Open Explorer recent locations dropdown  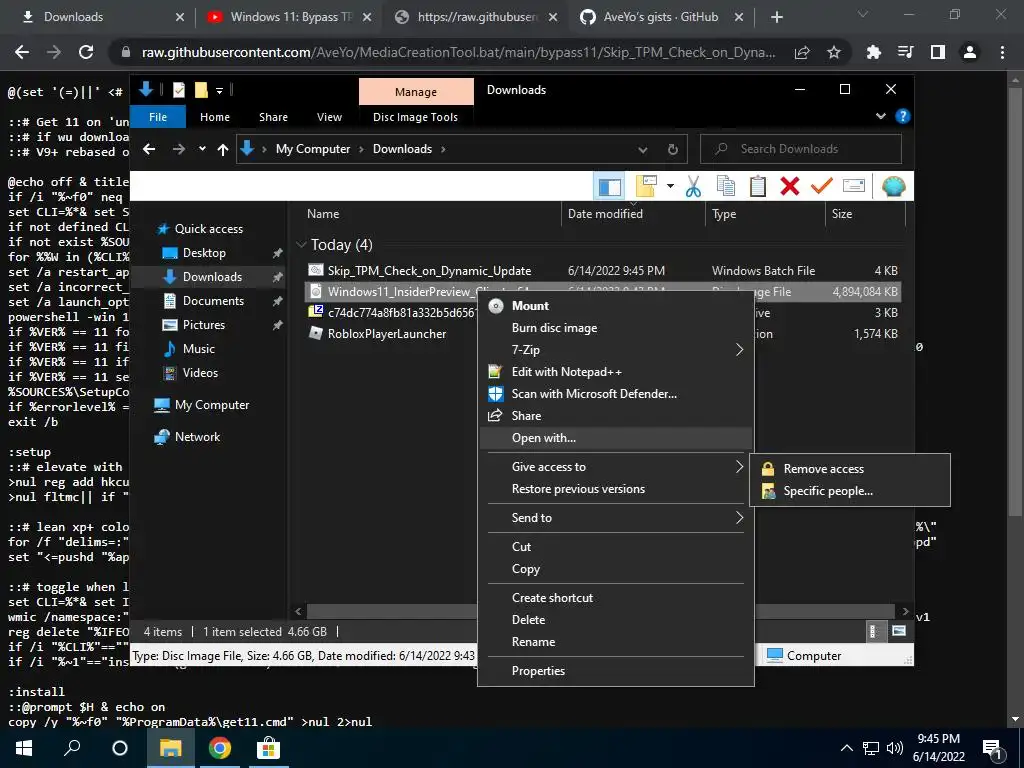(x=202, y=149)
